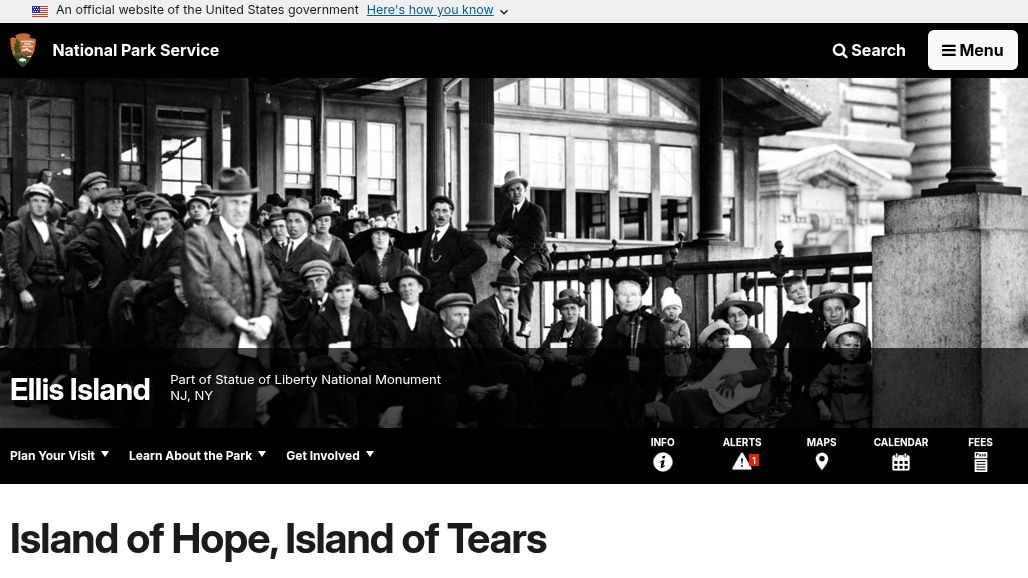Viewport: 1028px width, 578px height.
Task: Expand the Plan Your Visit dropdown
Action: click(x=59, y=455)
